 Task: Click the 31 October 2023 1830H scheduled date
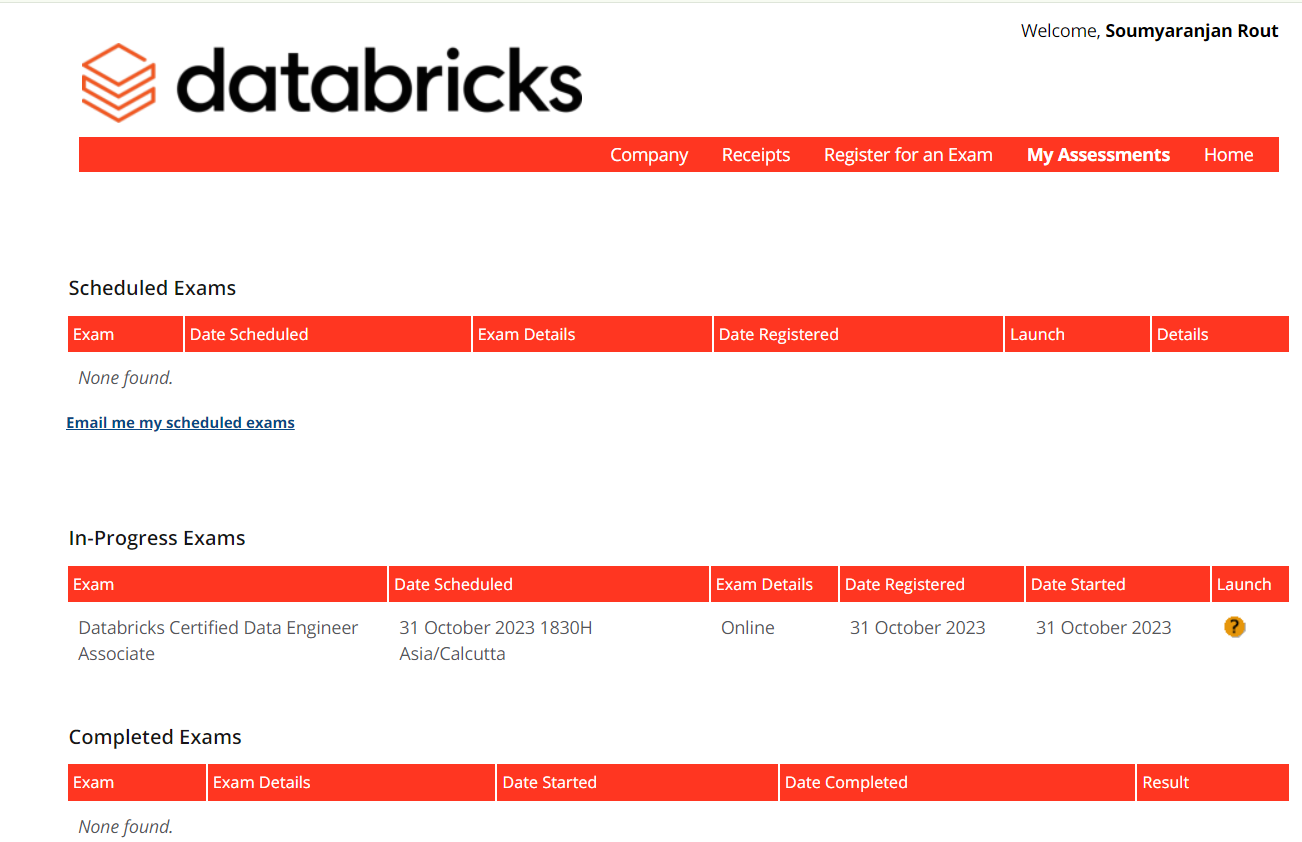(495, 628)
